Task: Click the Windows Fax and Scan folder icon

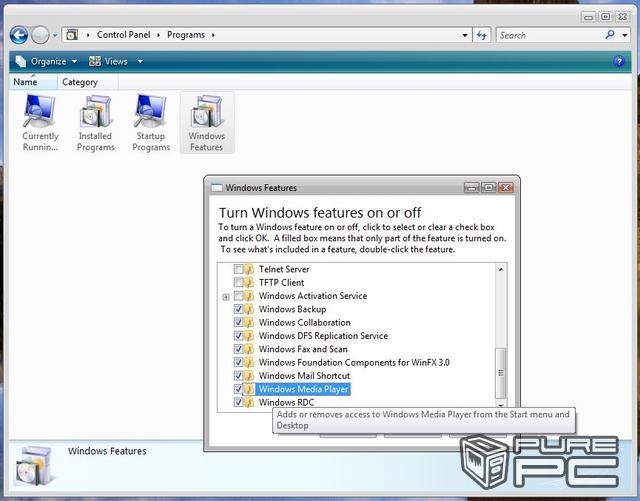Action: pyautogui.click(x=249, y=349)
